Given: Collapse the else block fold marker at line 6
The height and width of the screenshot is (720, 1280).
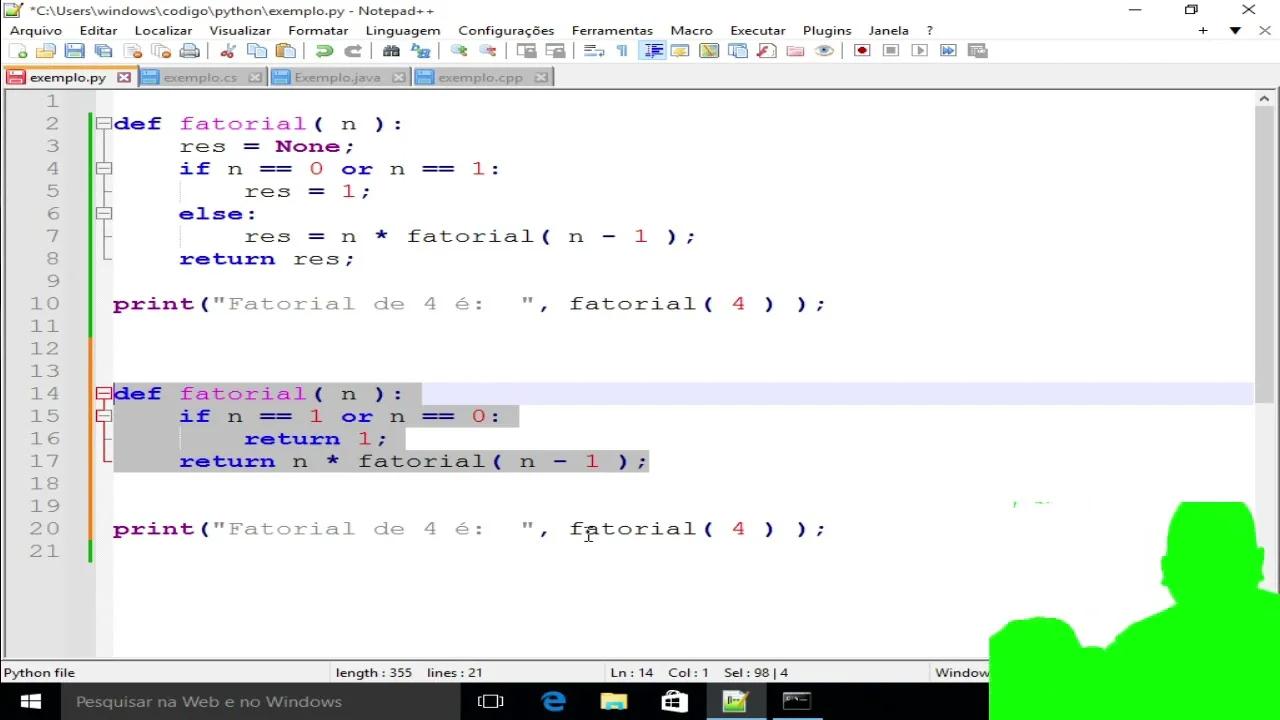Looking at the screenshot, I should pyautogui.click(x=104, y=214).
